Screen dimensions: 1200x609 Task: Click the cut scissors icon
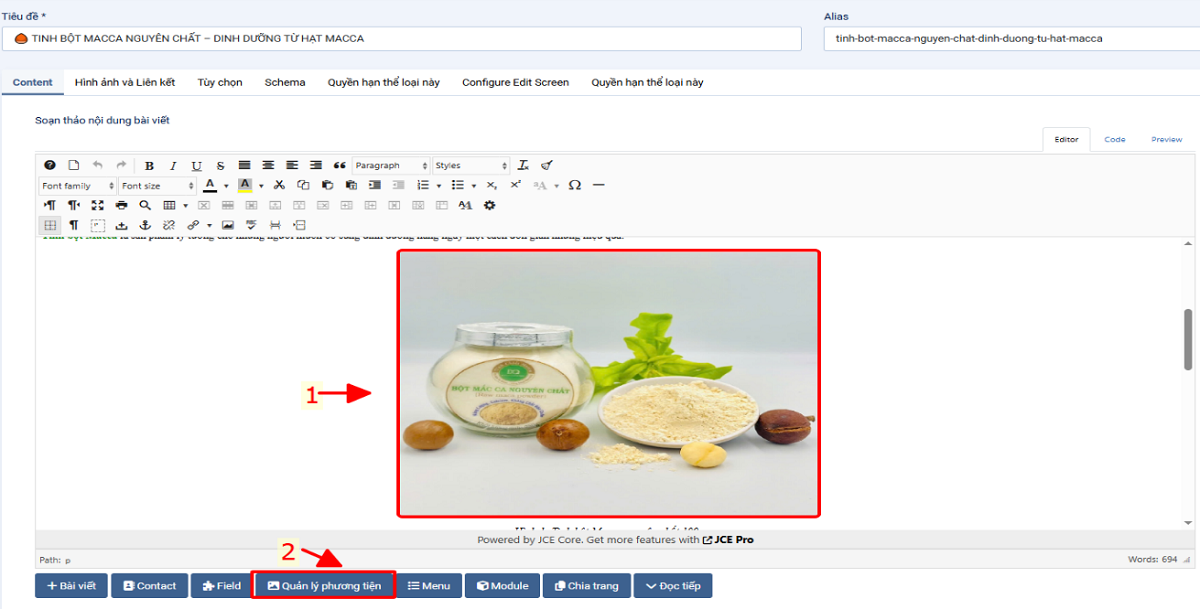click(279, 186)
